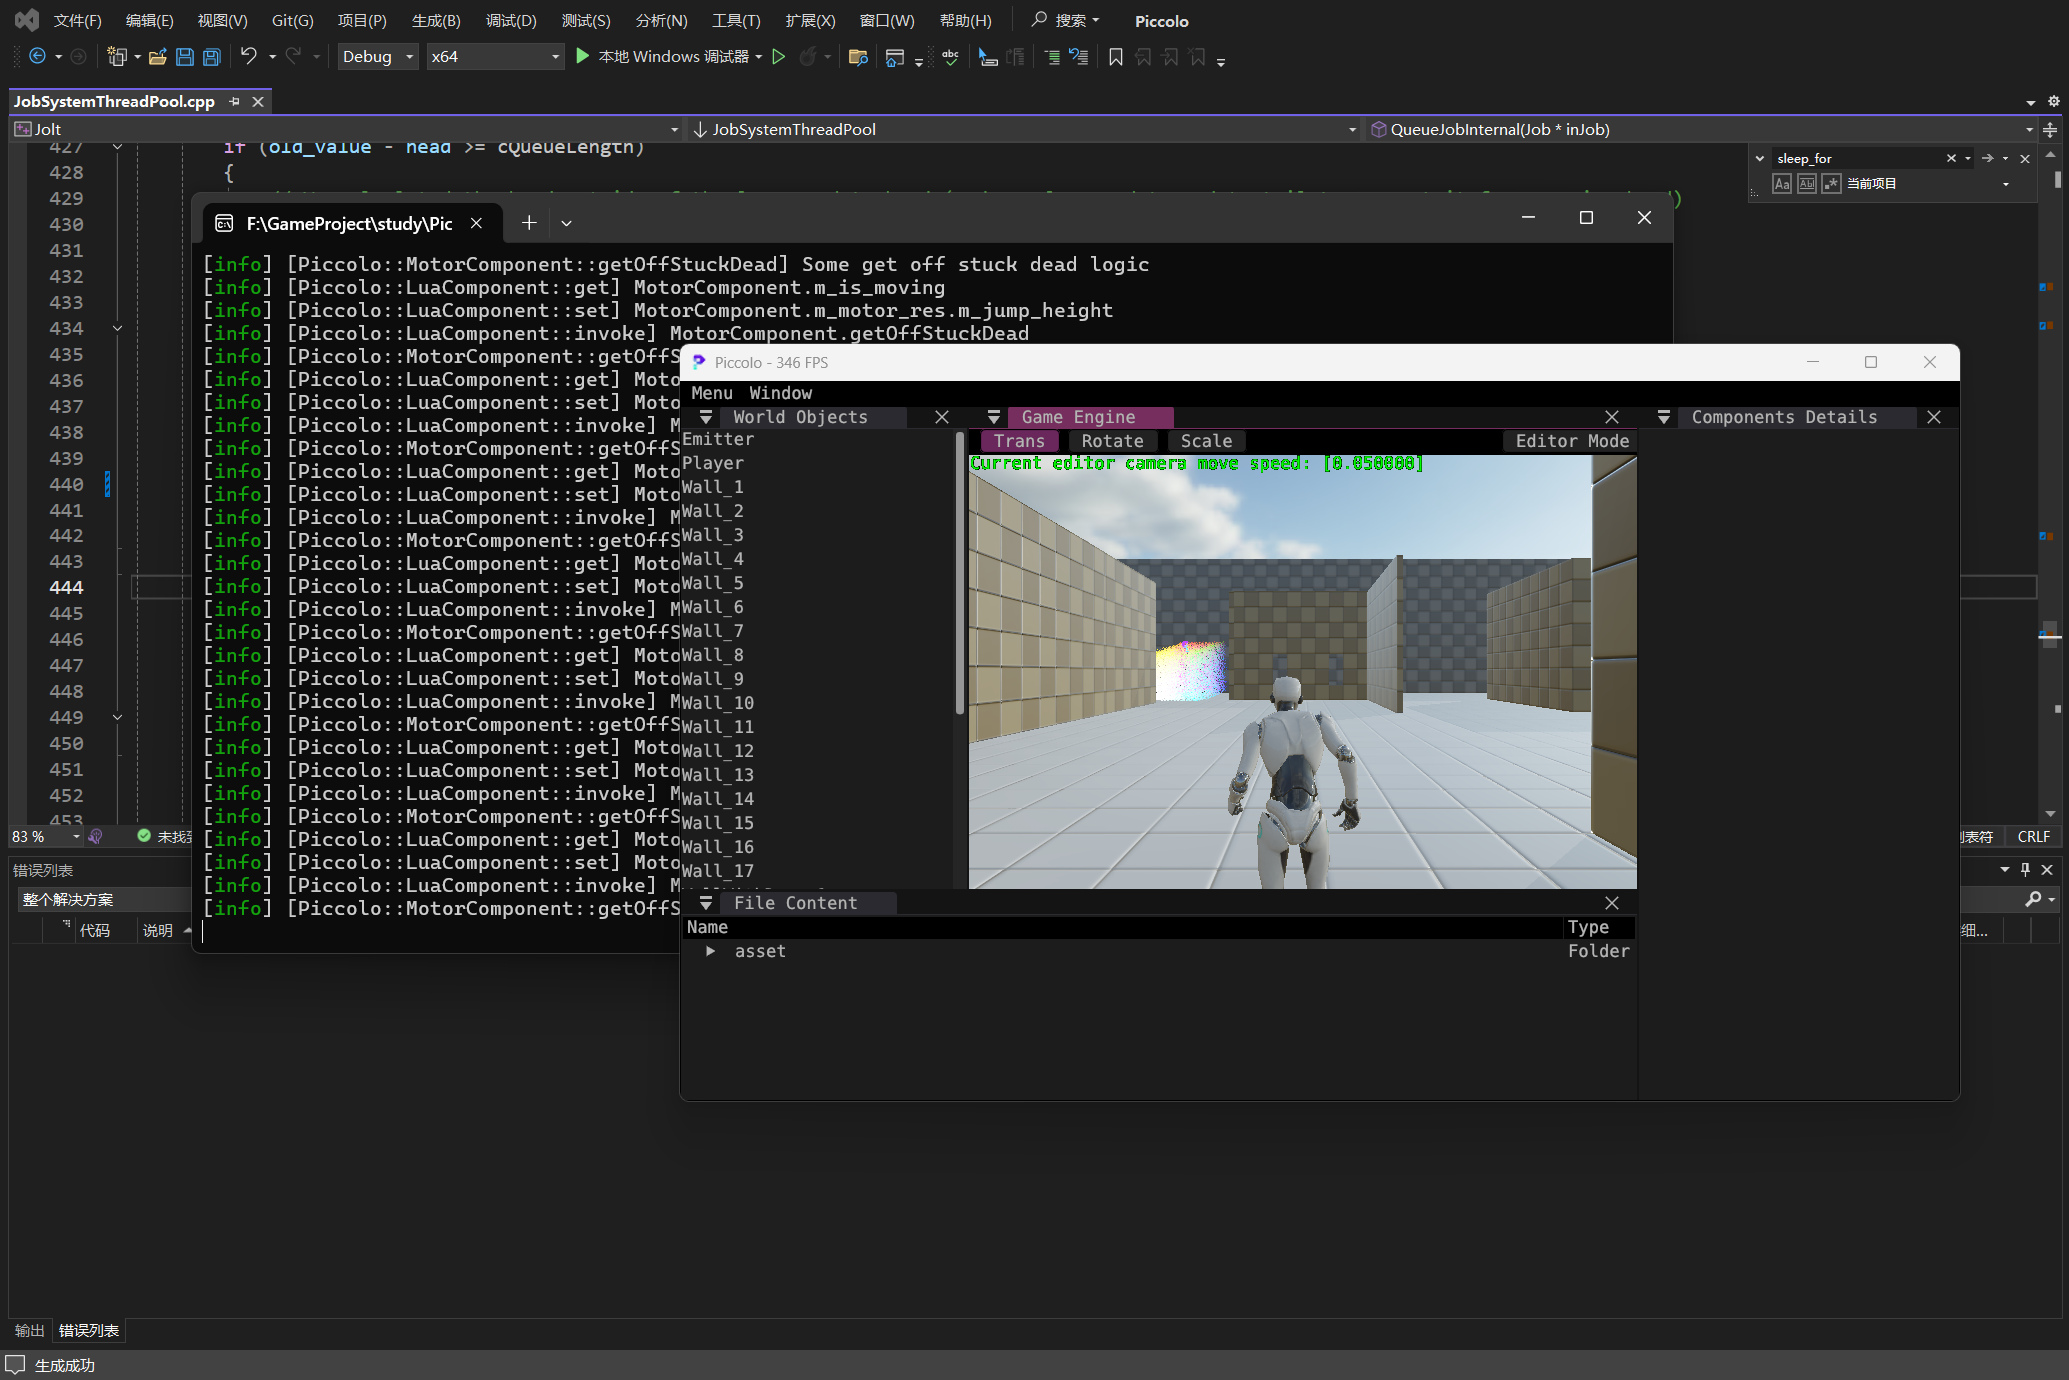The width and height of the screenshot is (2069, 1380).
Task: Expand the asset folder in File Content
Action: click(x=710, y=951)
